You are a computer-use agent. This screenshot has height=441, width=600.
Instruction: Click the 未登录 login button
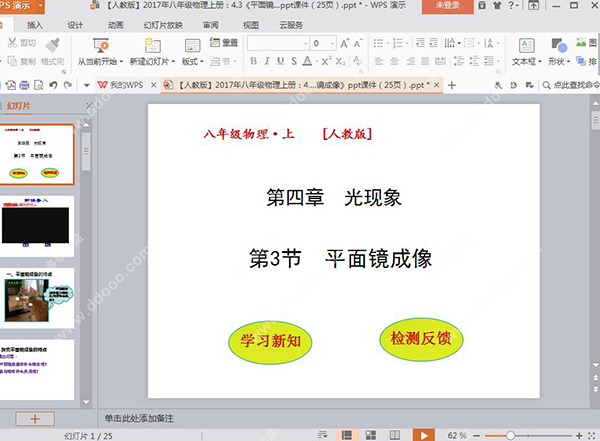tap(447, 6)
